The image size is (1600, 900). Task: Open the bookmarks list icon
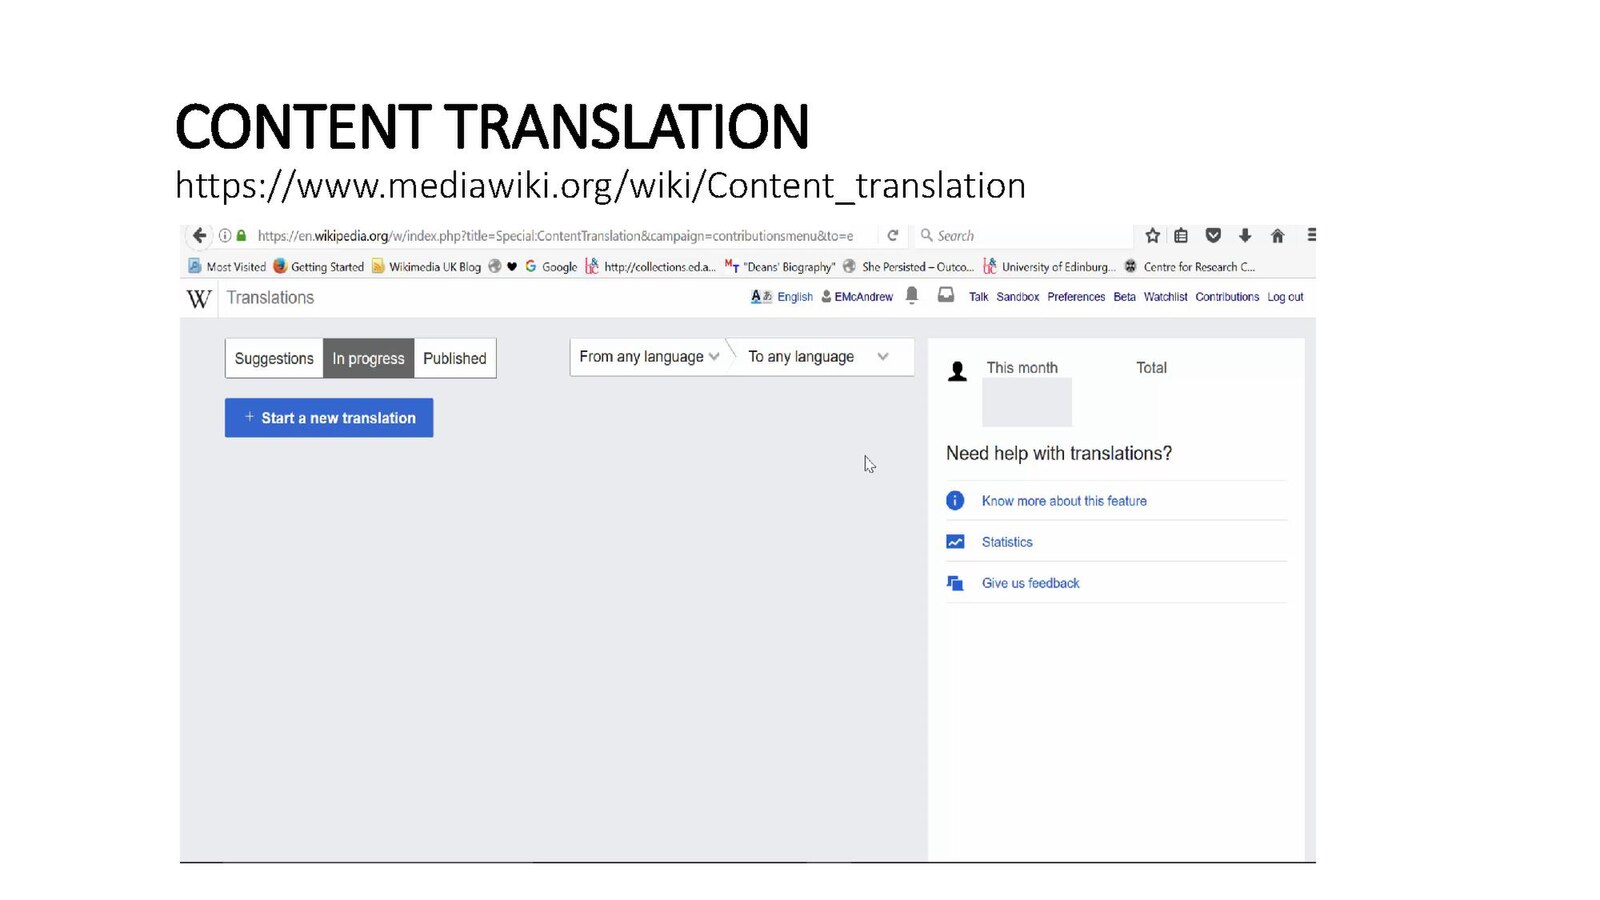click(x=1181, y=236)
